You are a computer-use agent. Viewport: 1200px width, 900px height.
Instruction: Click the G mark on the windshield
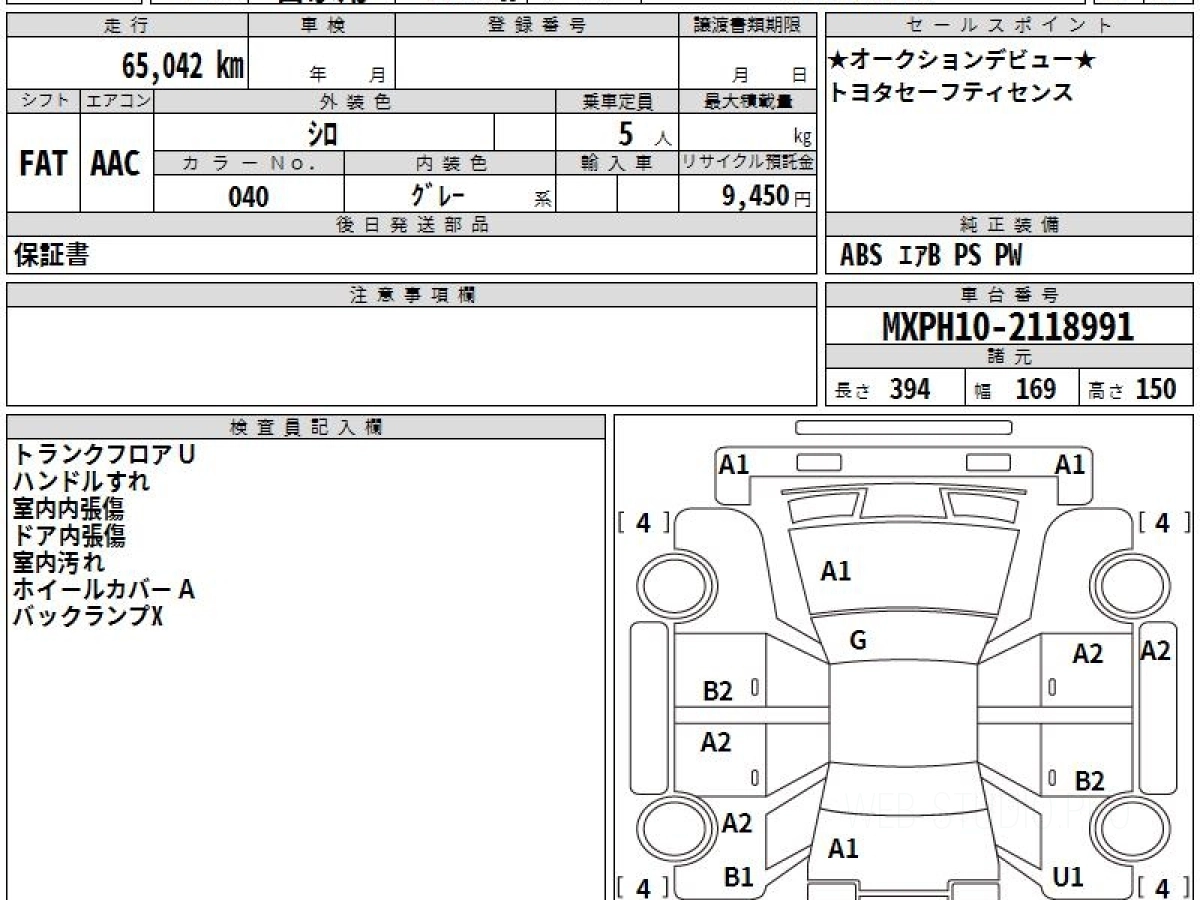858,641
